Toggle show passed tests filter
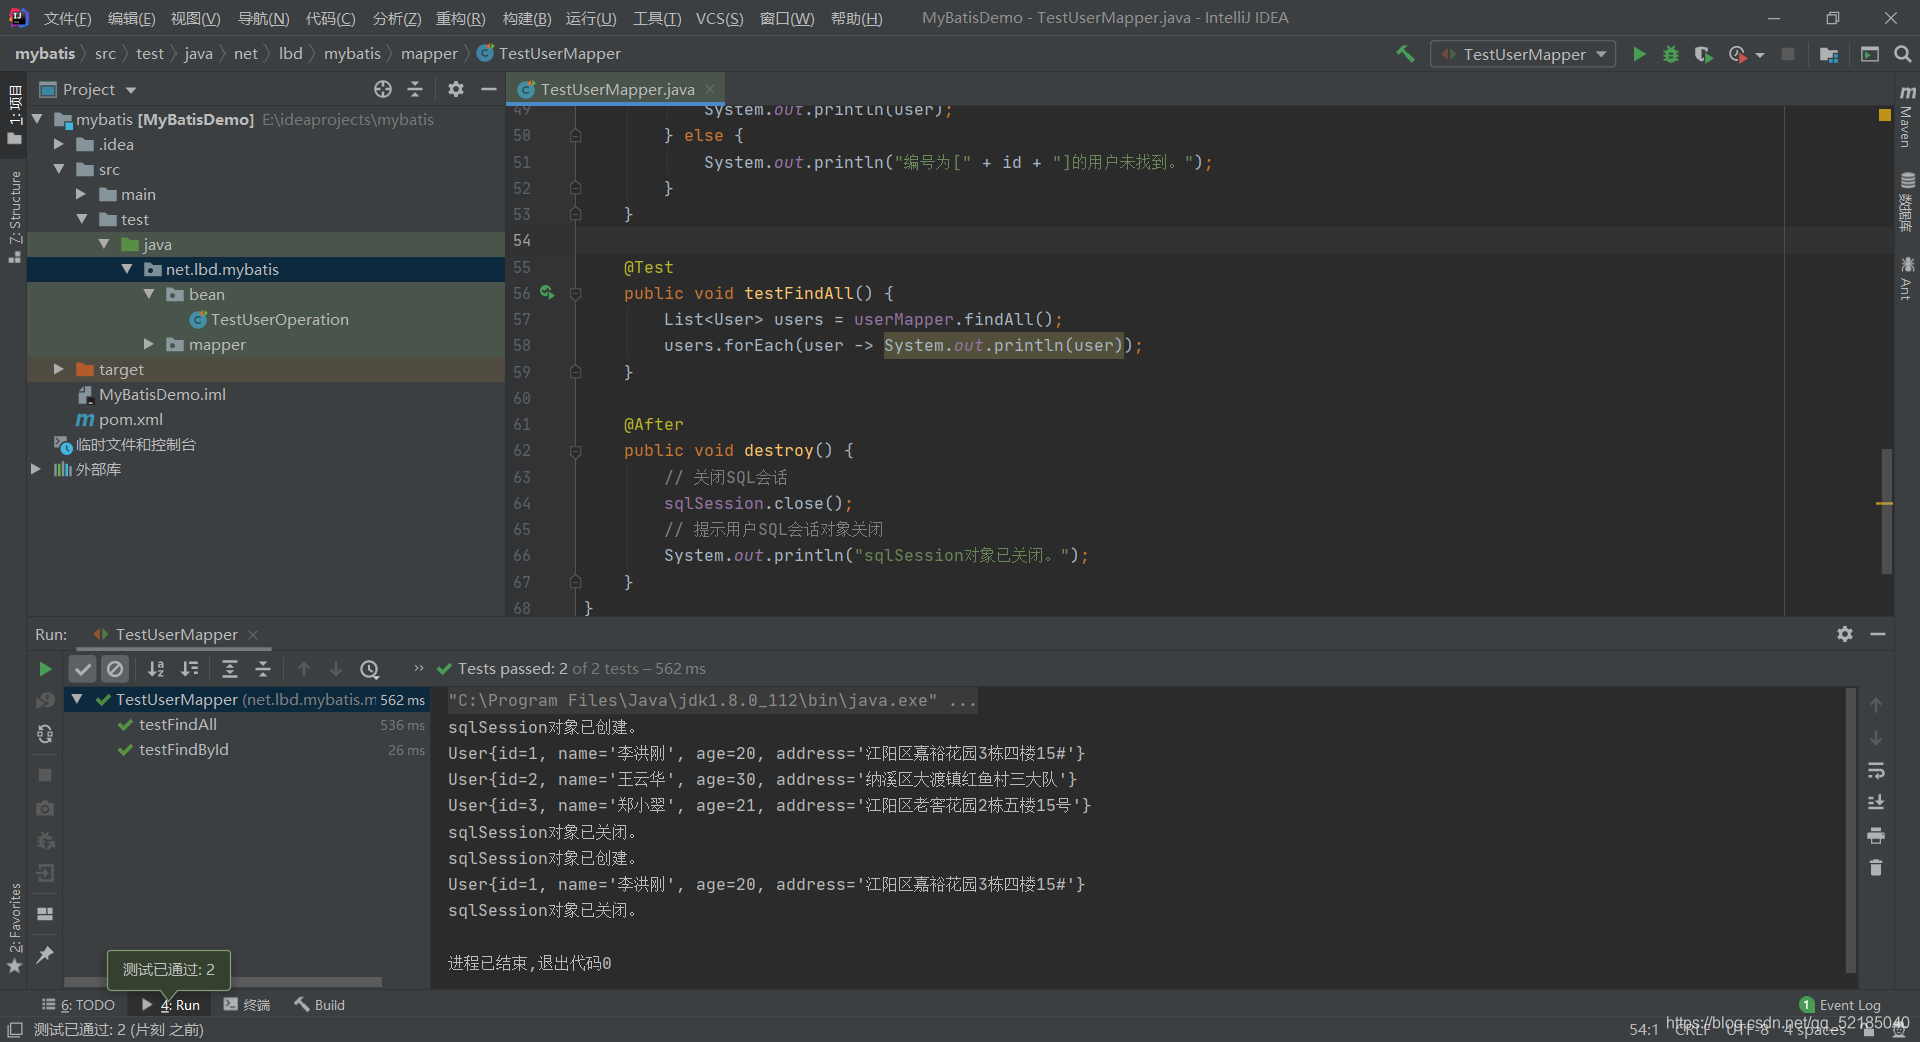This screenshot has width=1920, height=1042. pyautogui.click(x=83, y=669)
